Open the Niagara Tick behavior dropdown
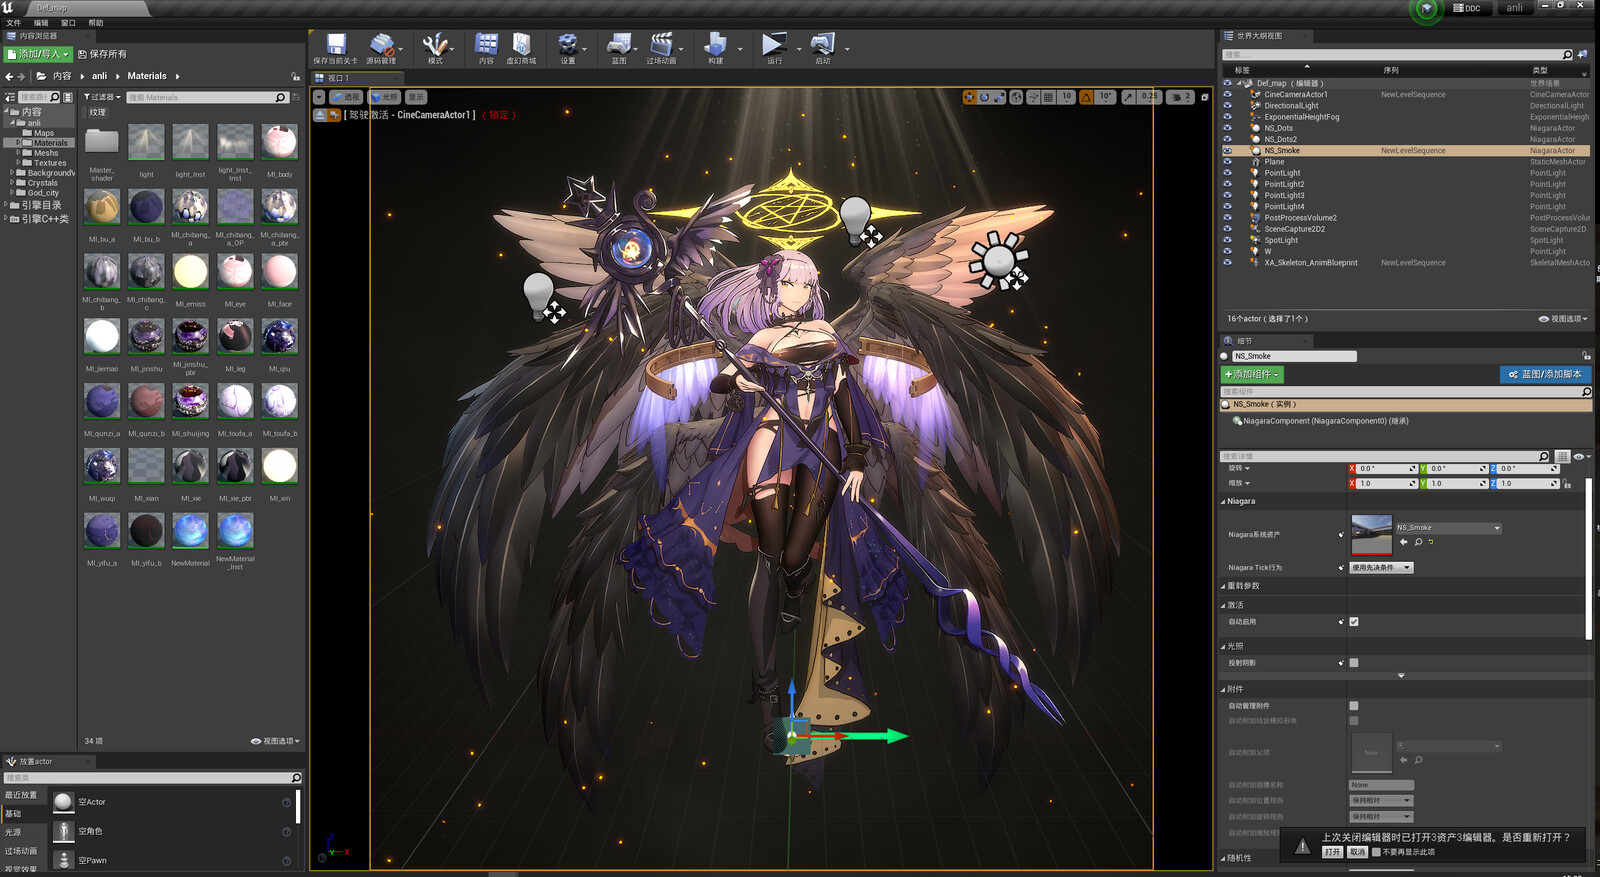 (1381, 568)
